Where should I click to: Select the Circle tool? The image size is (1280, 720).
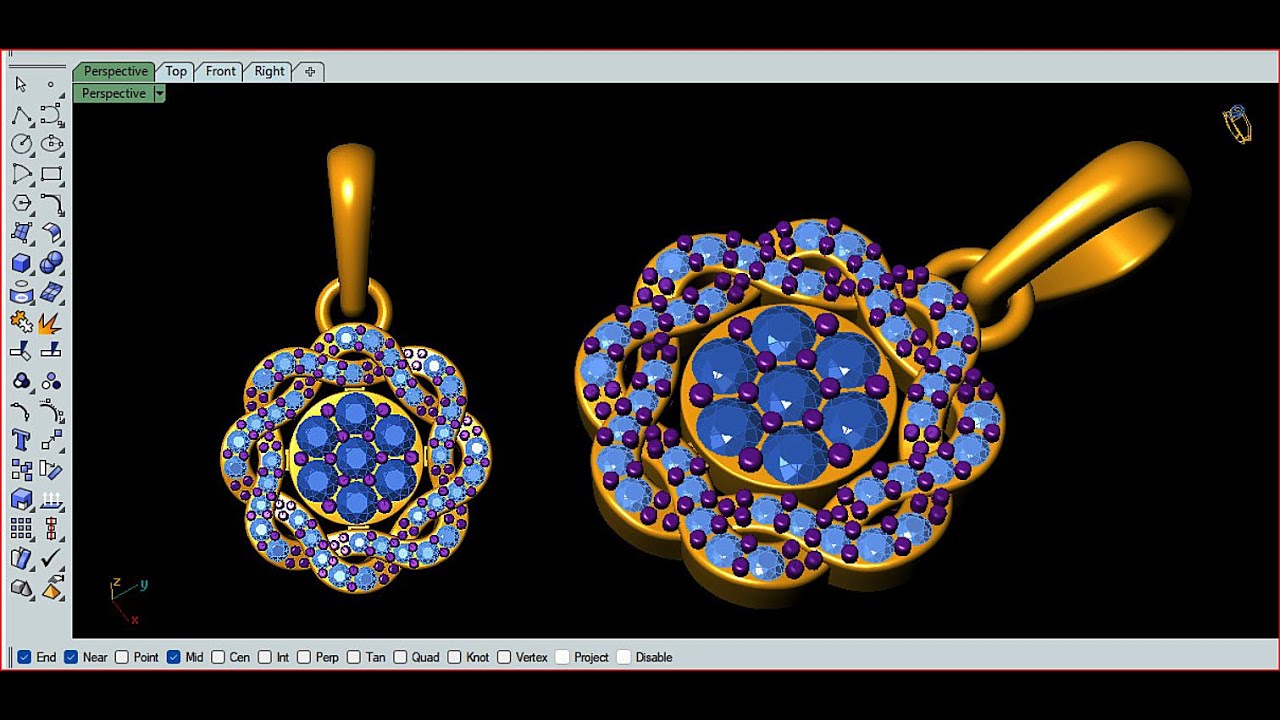click(x=21, y=144)
